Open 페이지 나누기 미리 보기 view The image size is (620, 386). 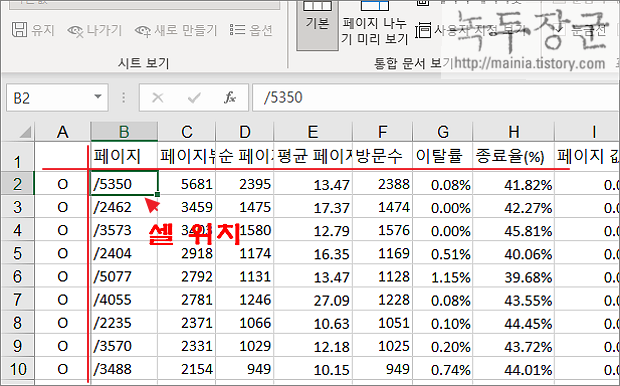374,25
